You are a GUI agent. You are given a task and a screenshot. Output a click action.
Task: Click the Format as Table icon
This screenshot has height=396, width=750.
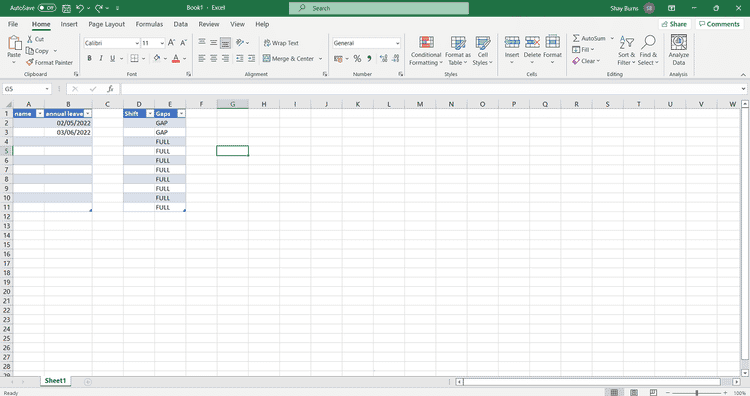[x=458, y=43]
